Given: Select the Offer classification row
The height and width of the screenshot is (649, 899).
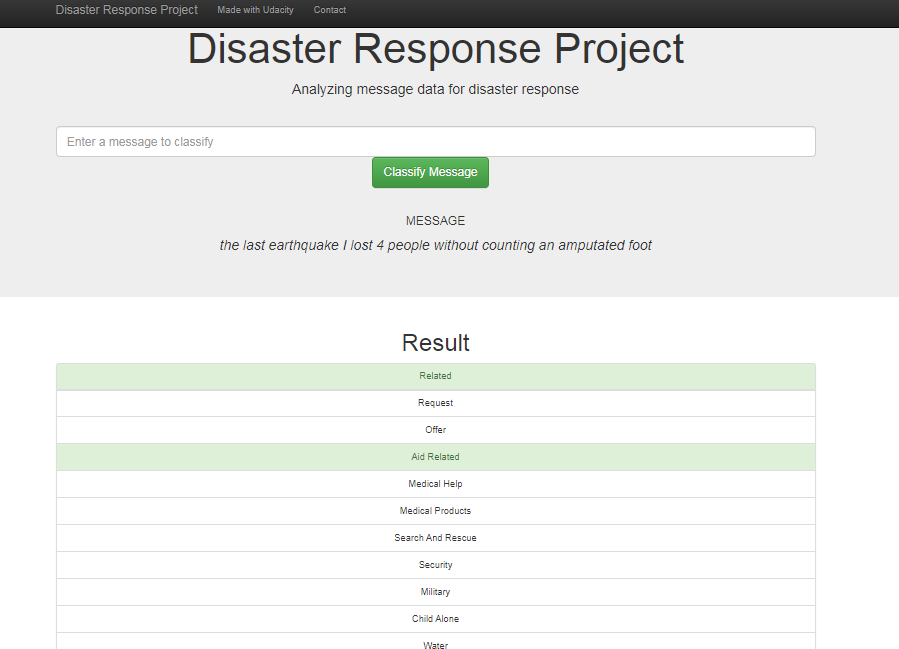Looking at the screenshot, I should tap(435, 430).
